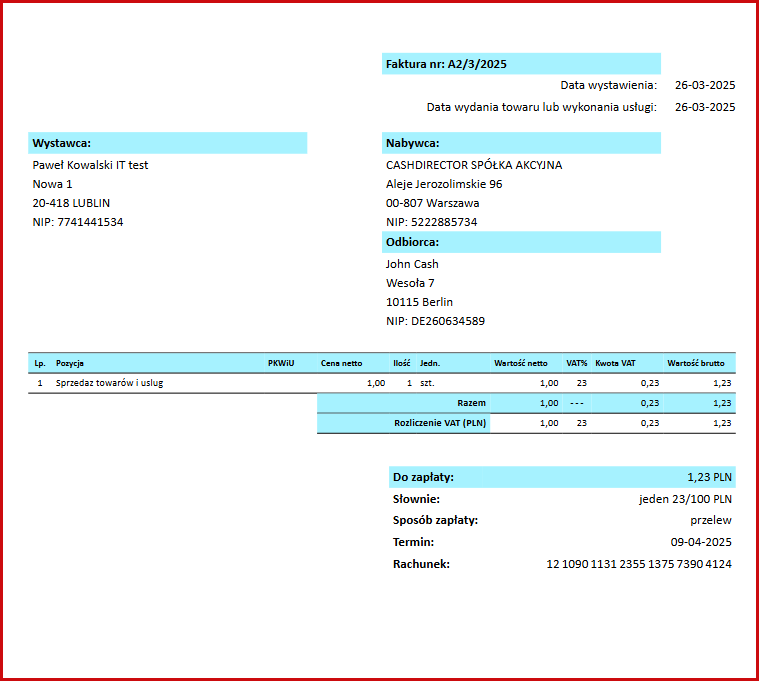The height and width of the screenshot is (681, 759).
Task: Click the 'Data wydania towaru lub wykonania usługi:' label
Action: (542, 107)
